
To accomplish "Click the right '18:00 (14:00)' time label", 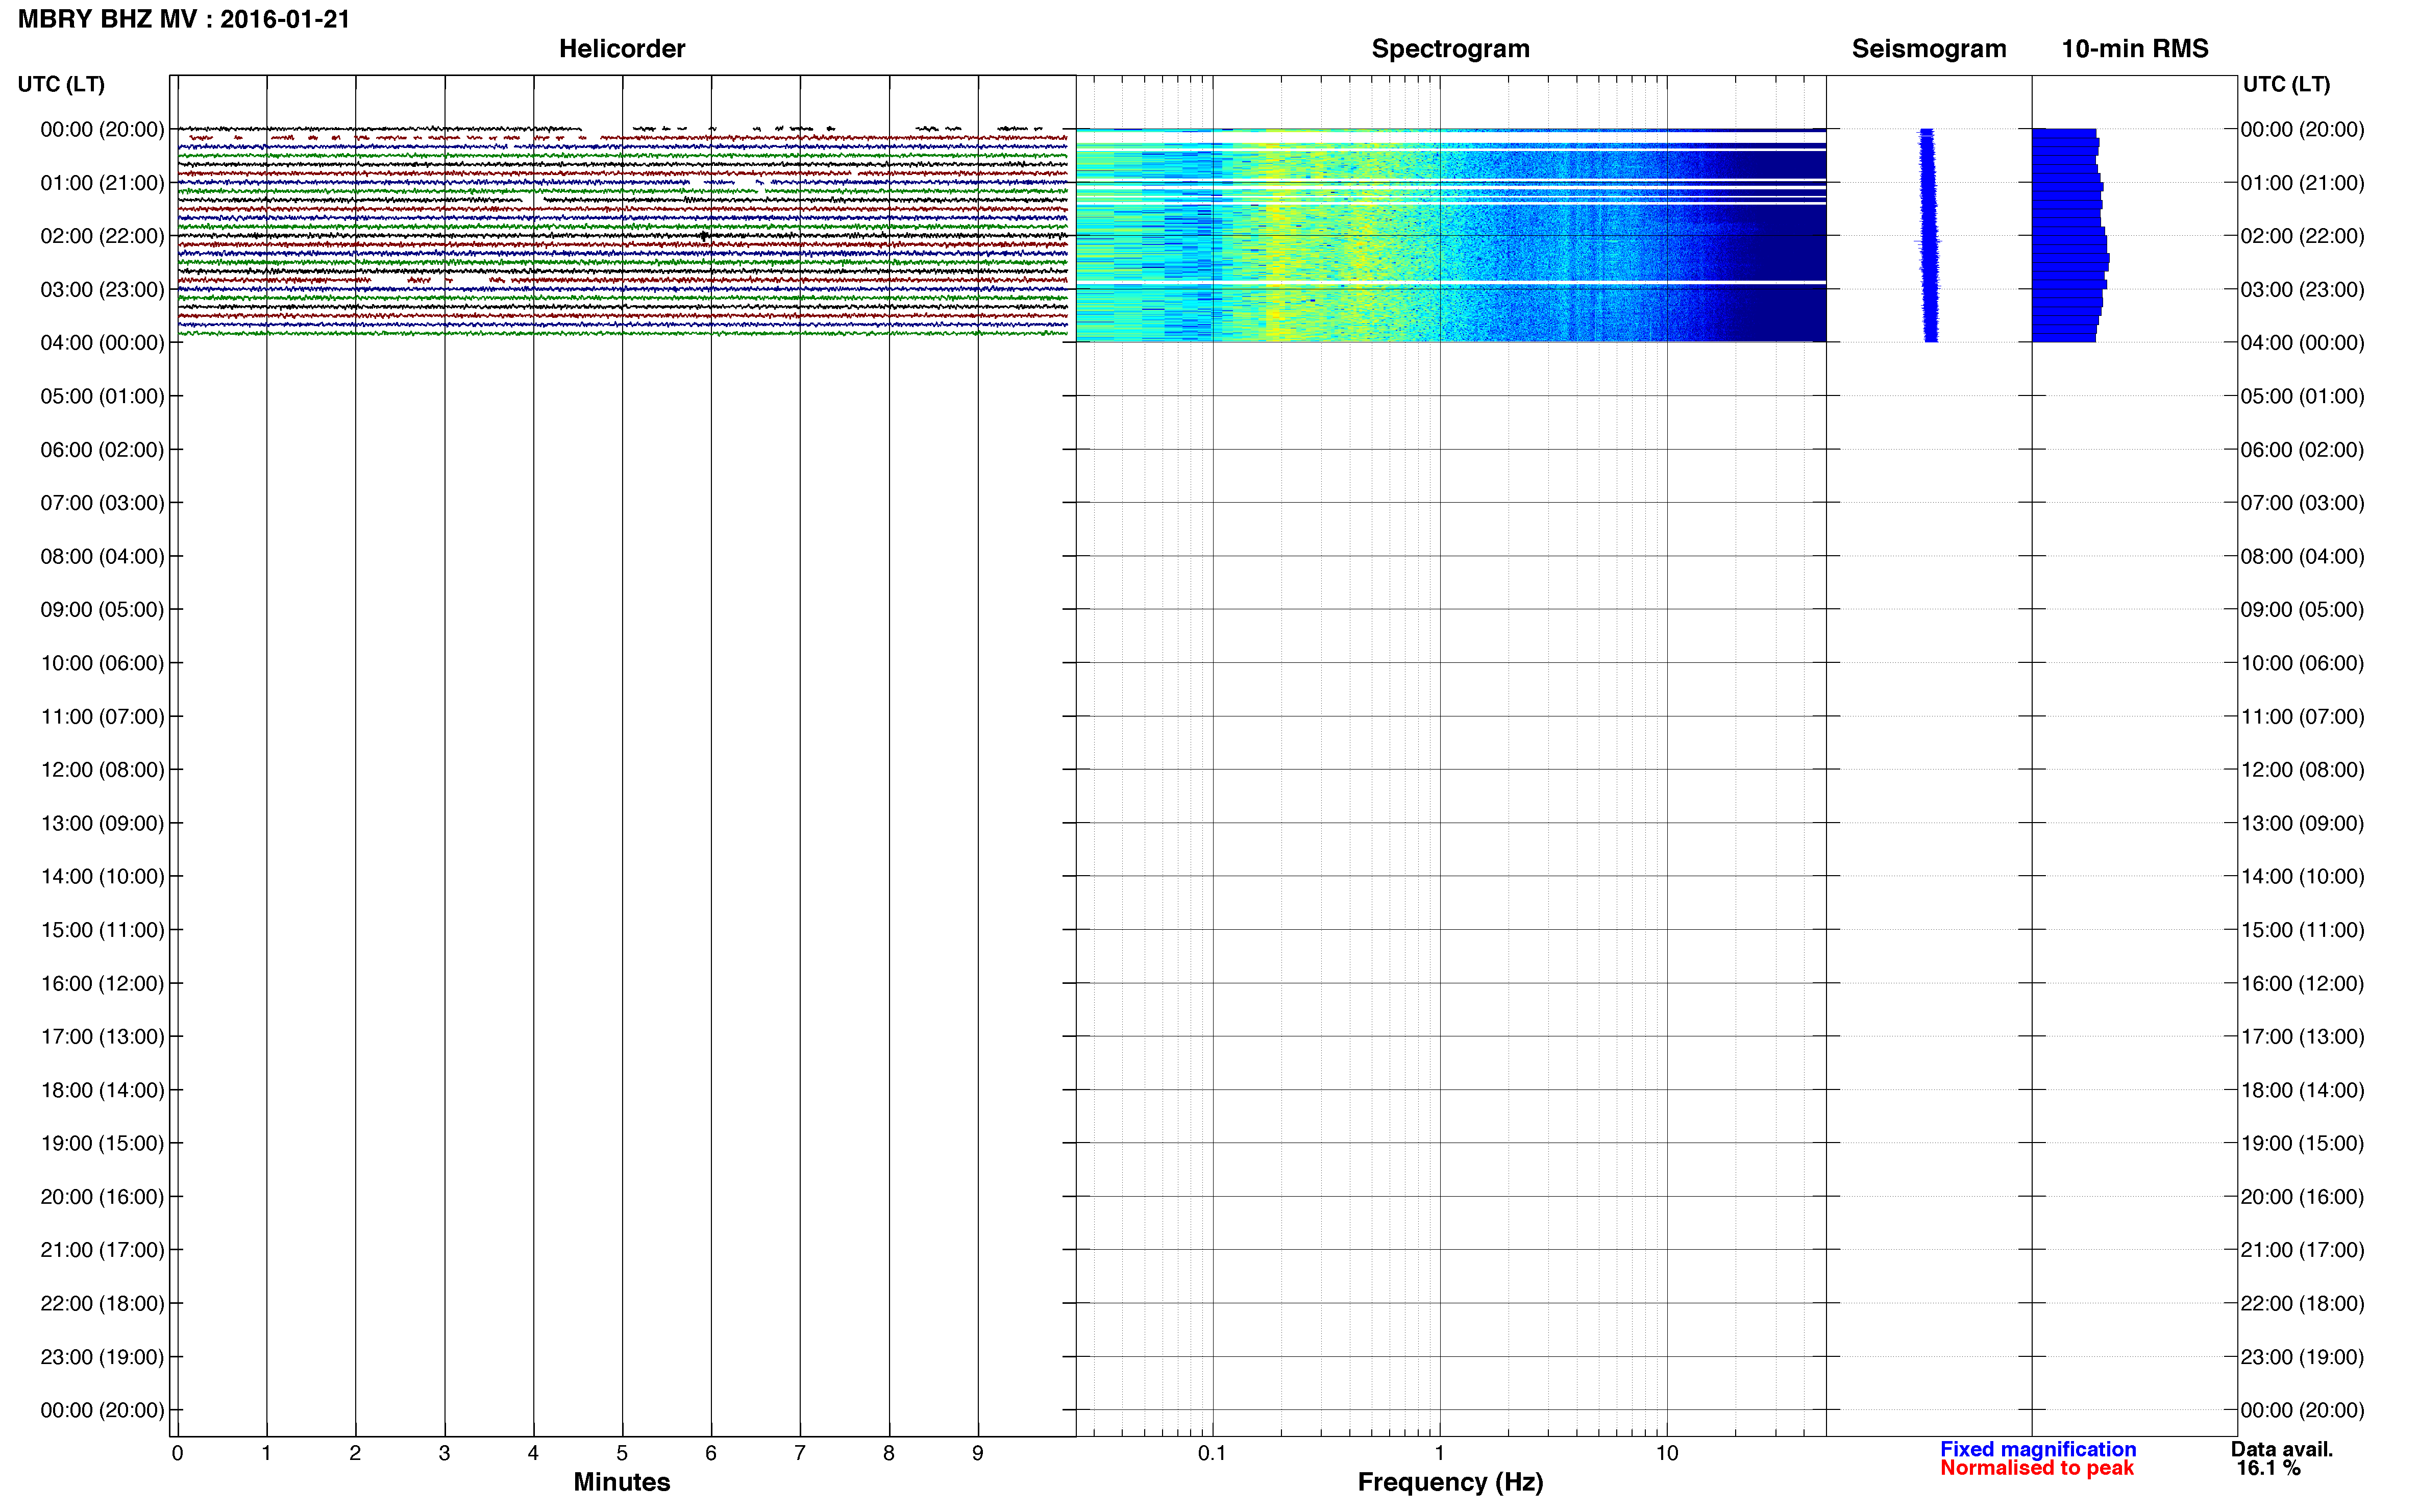I will (x=2302, y=1091).
